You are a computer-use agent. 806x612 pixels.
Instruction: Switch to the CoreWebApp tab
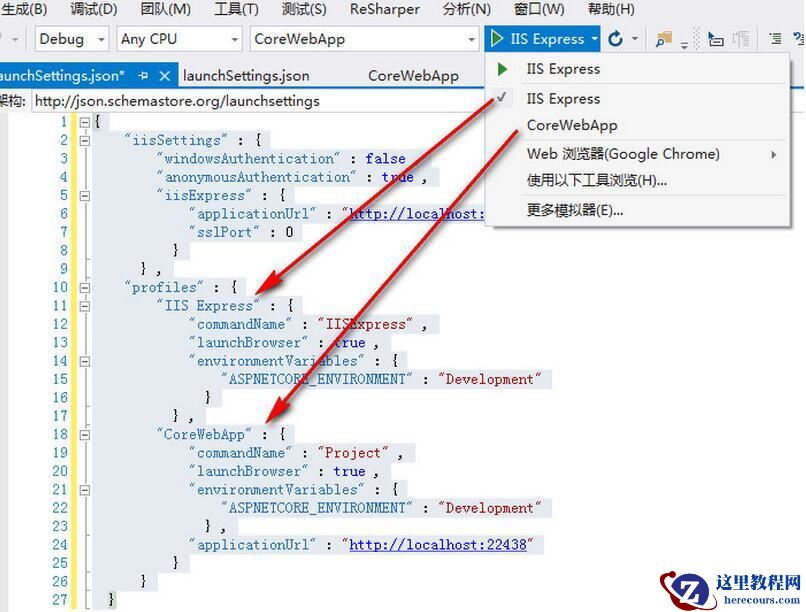pyautogui.click(x=413, y=76)
